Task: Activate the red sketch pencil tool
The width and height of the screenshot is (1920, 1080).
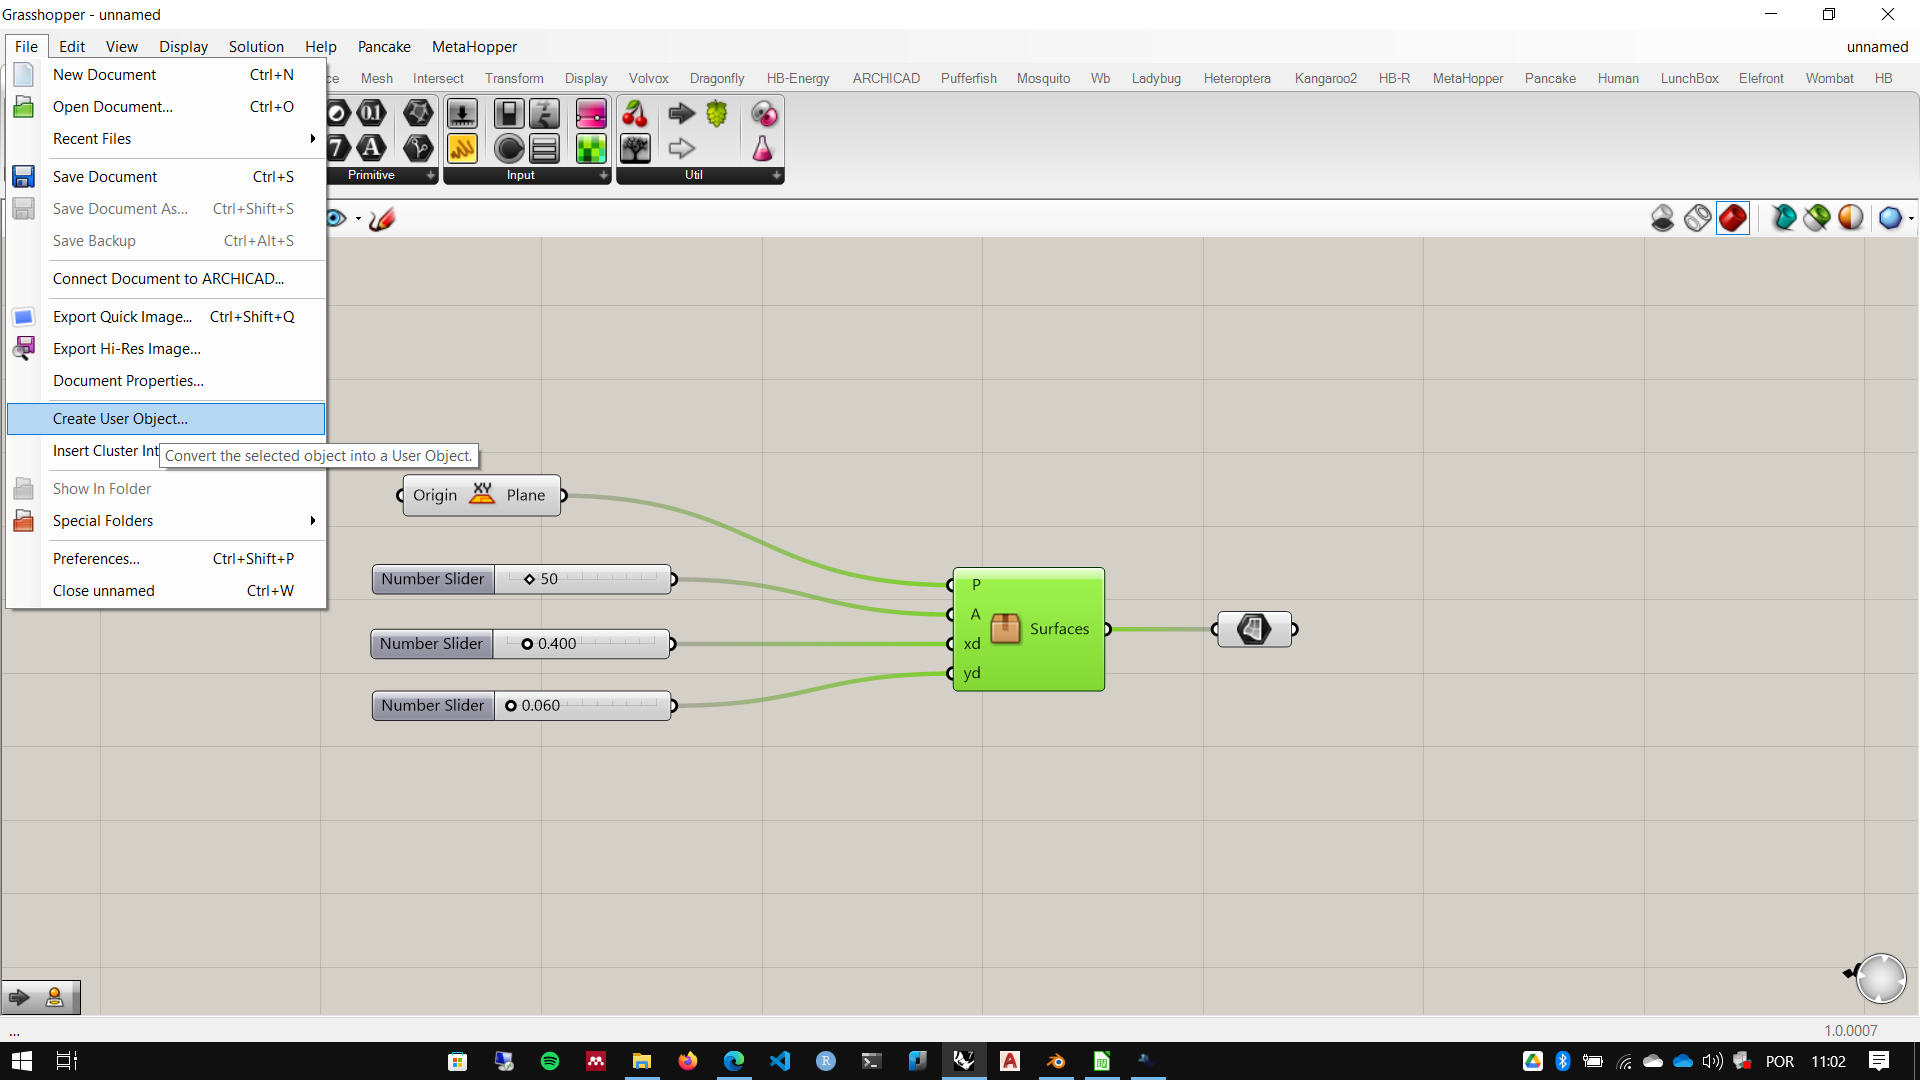Action: point(382,218)
